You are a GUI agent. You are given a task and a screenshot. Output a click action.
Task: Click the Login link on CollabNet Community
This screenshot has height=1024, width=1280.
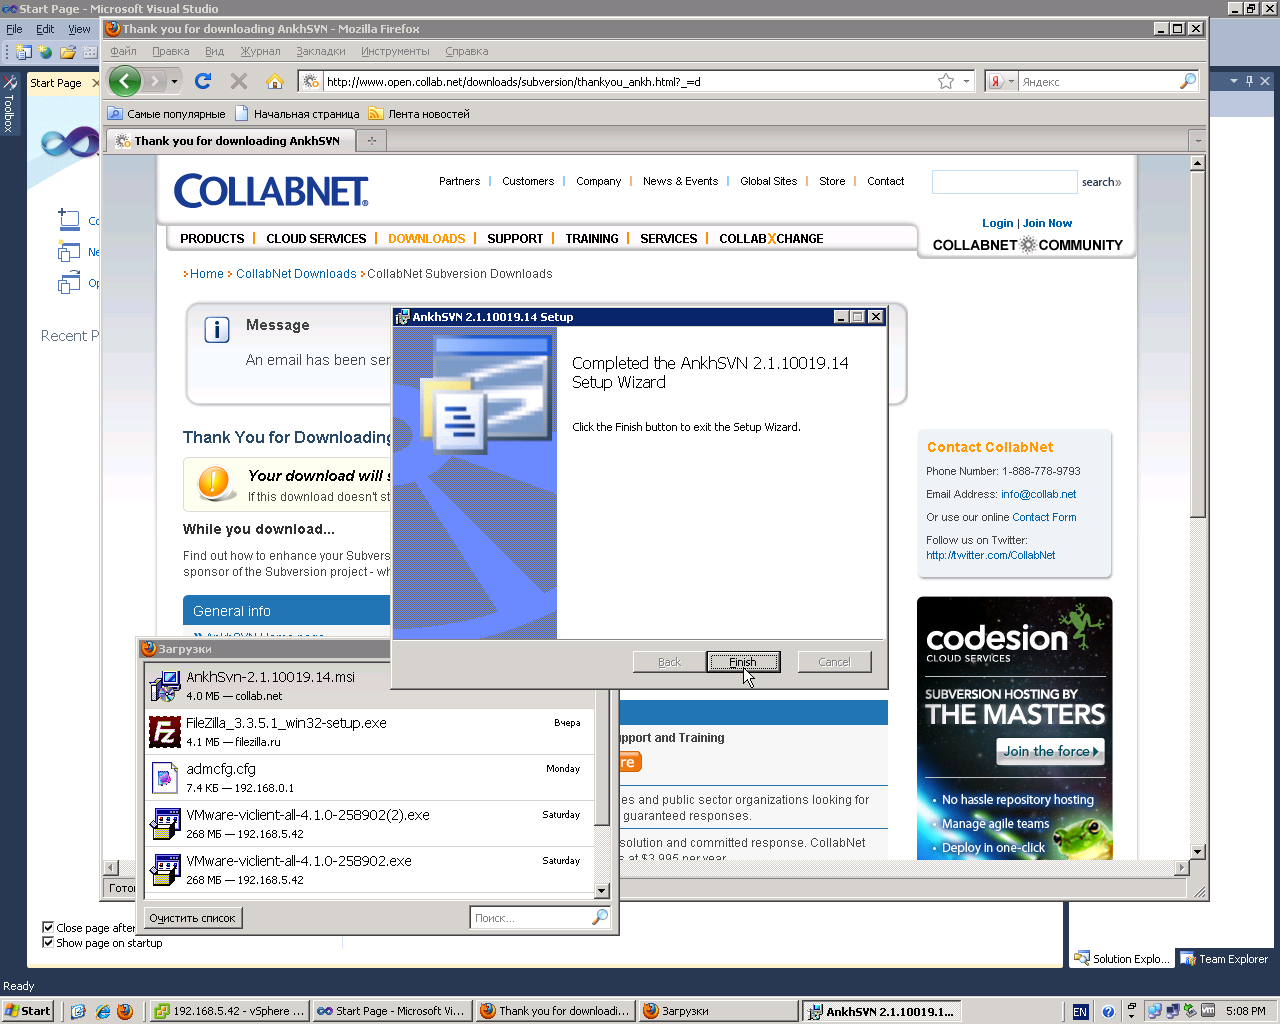pyautogui.click(x=998, y=223)
